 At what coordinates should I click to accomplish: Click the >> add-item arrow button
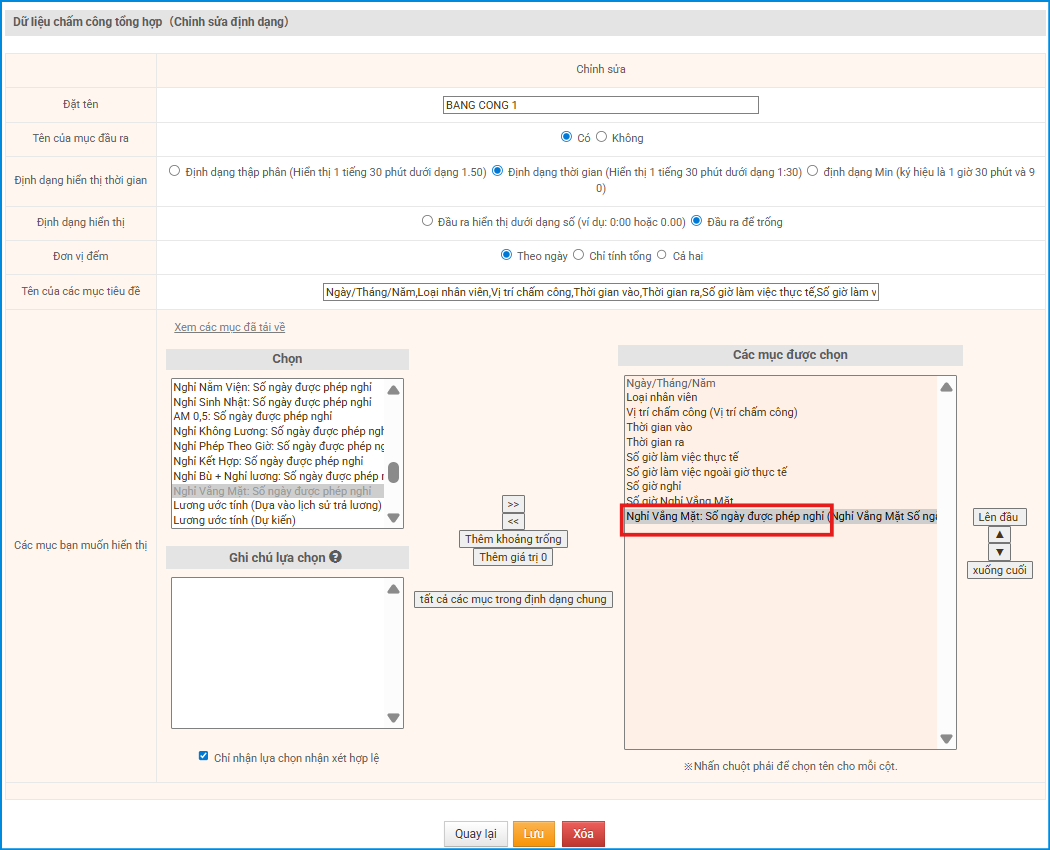[x=513, y=504]
